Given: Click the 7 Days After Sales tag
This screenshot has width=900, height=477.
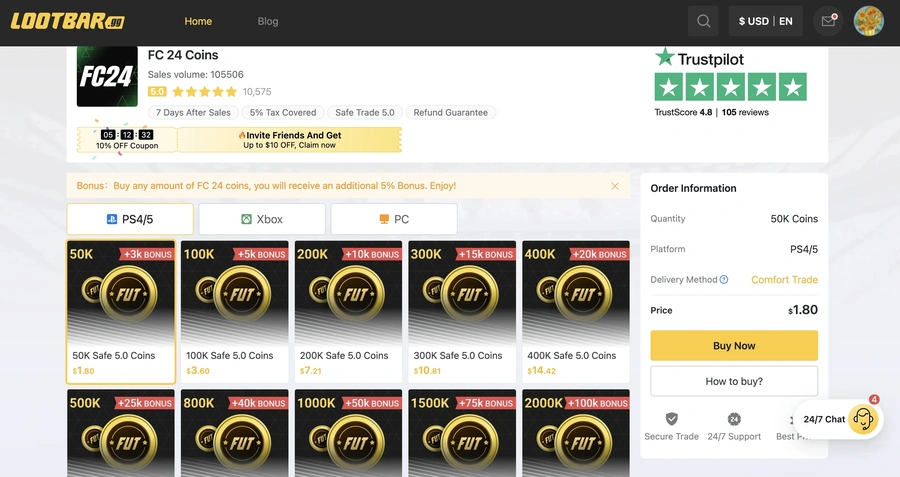Looking at the screenshot, I should pos(193,113).
